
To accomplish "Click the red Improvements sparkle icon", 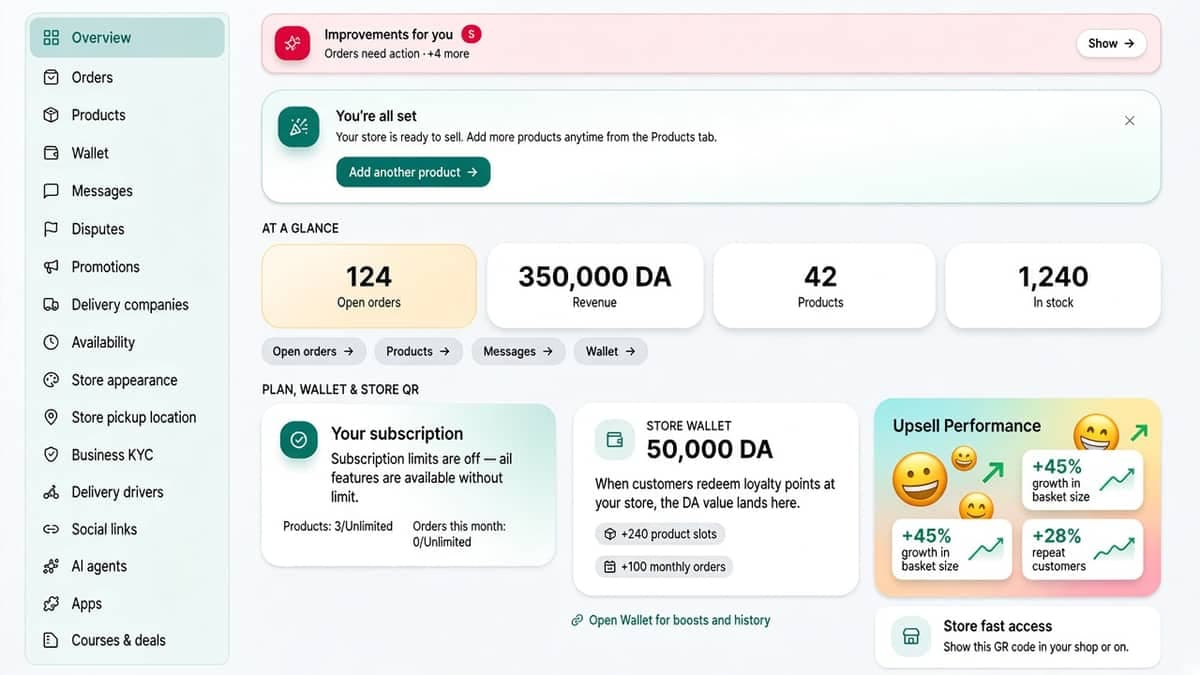I will point(293,43).
